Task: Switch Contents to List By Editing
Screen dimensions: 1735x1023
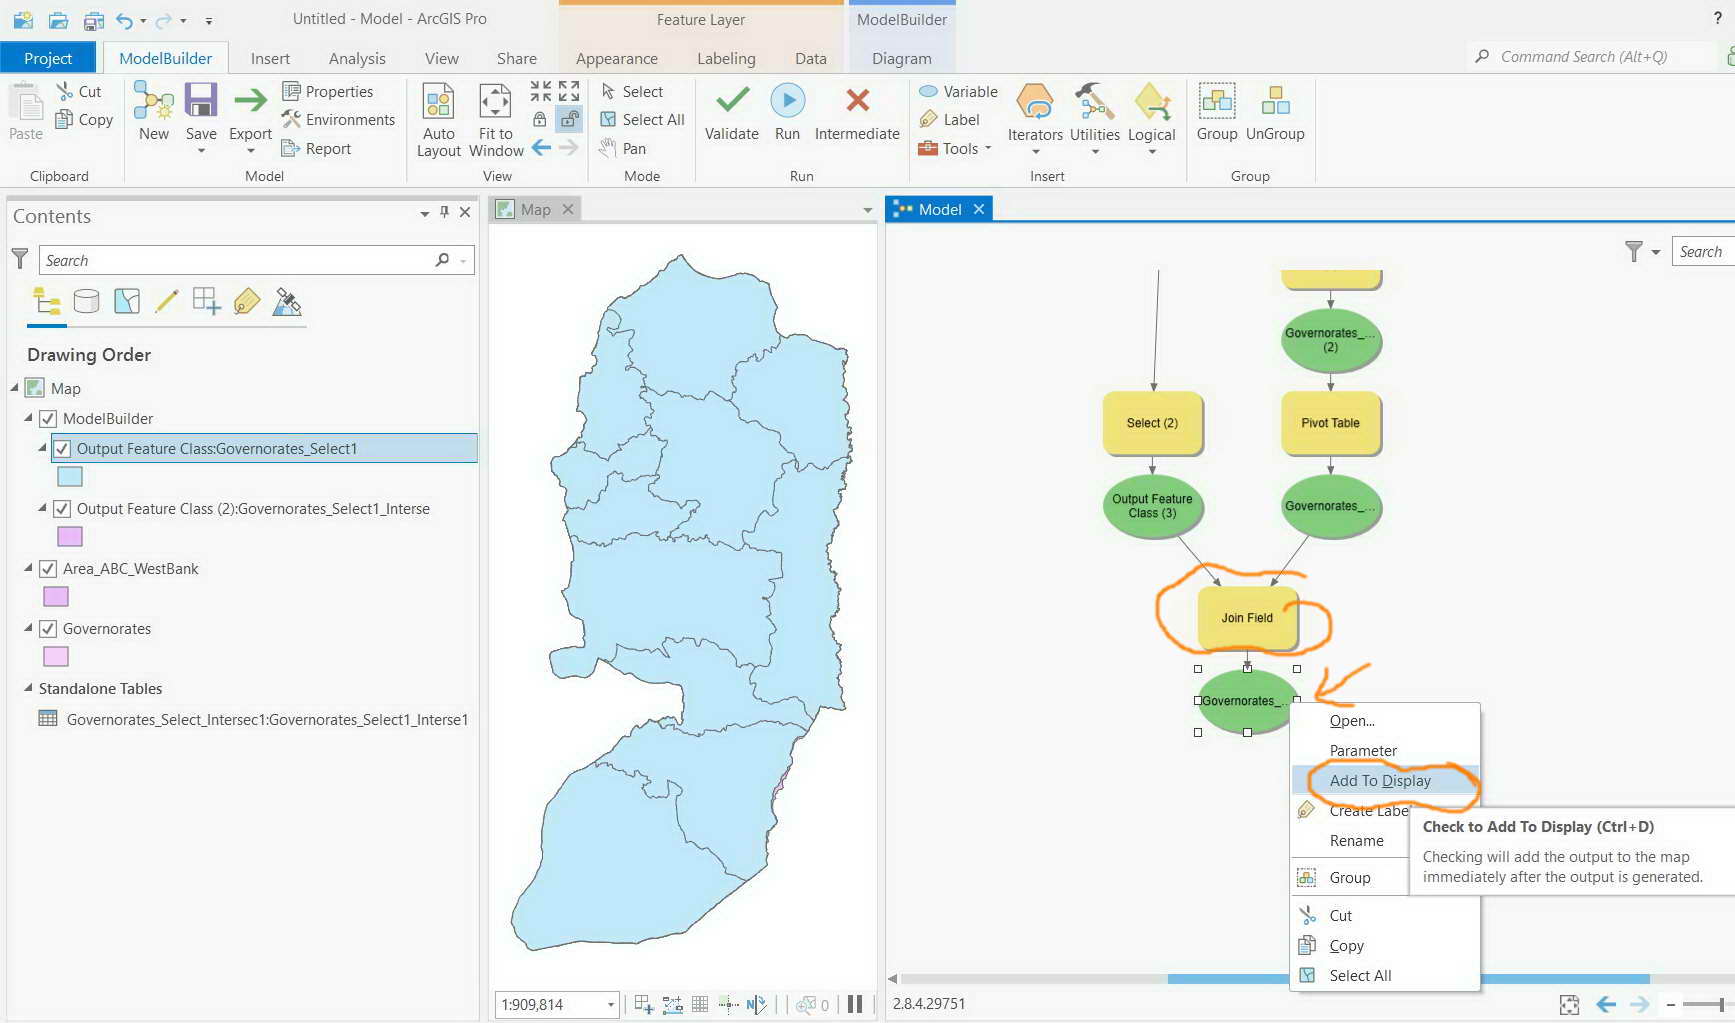Action: [x=167, y=301]
